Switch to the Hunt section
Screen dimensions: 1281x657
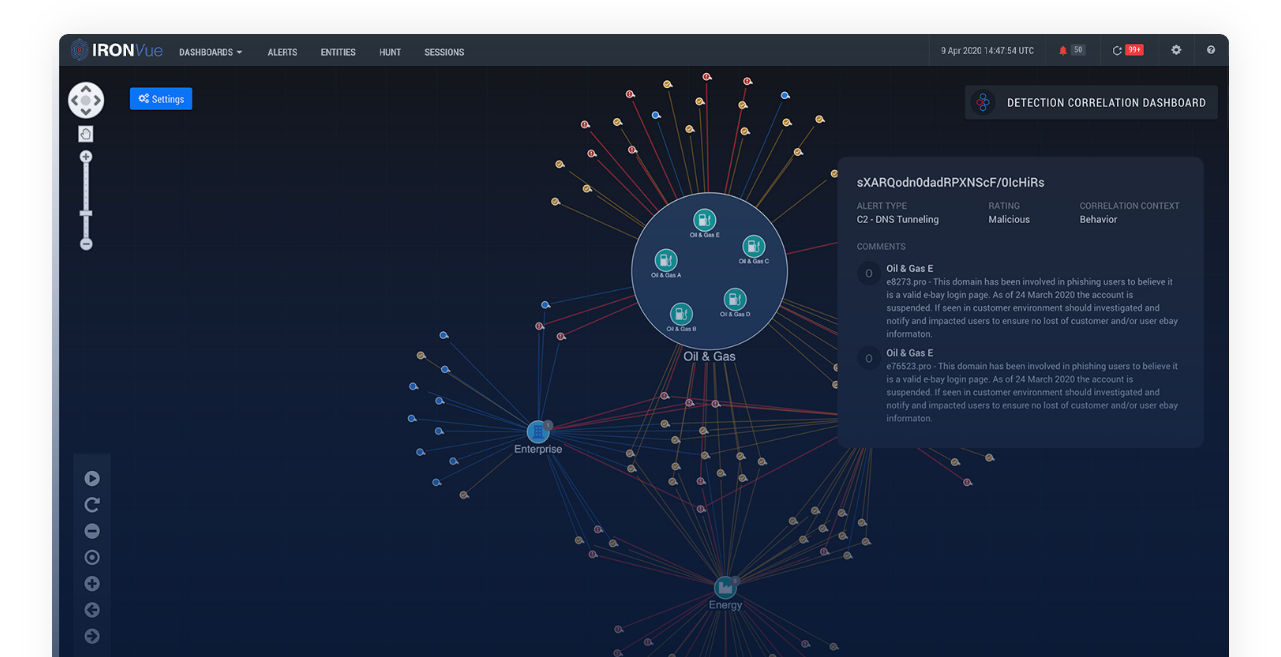coord(390,52)
